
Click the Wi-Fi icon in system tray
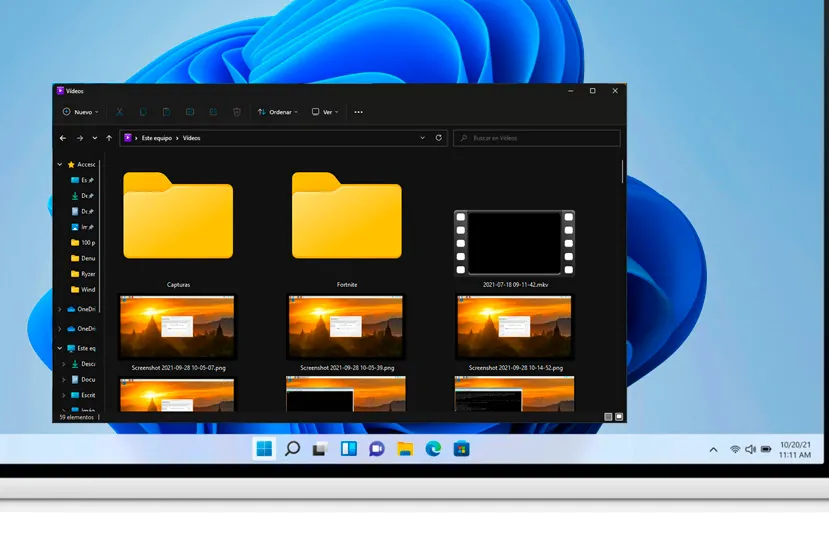pyautogui.click(x=735, y=449)
